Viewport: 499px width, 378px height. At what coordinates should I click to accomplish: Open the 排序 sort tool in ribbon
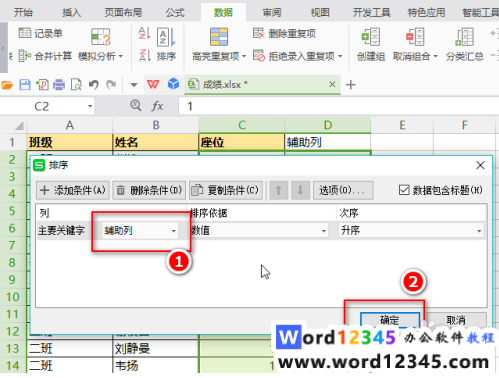tap(166, 44)
